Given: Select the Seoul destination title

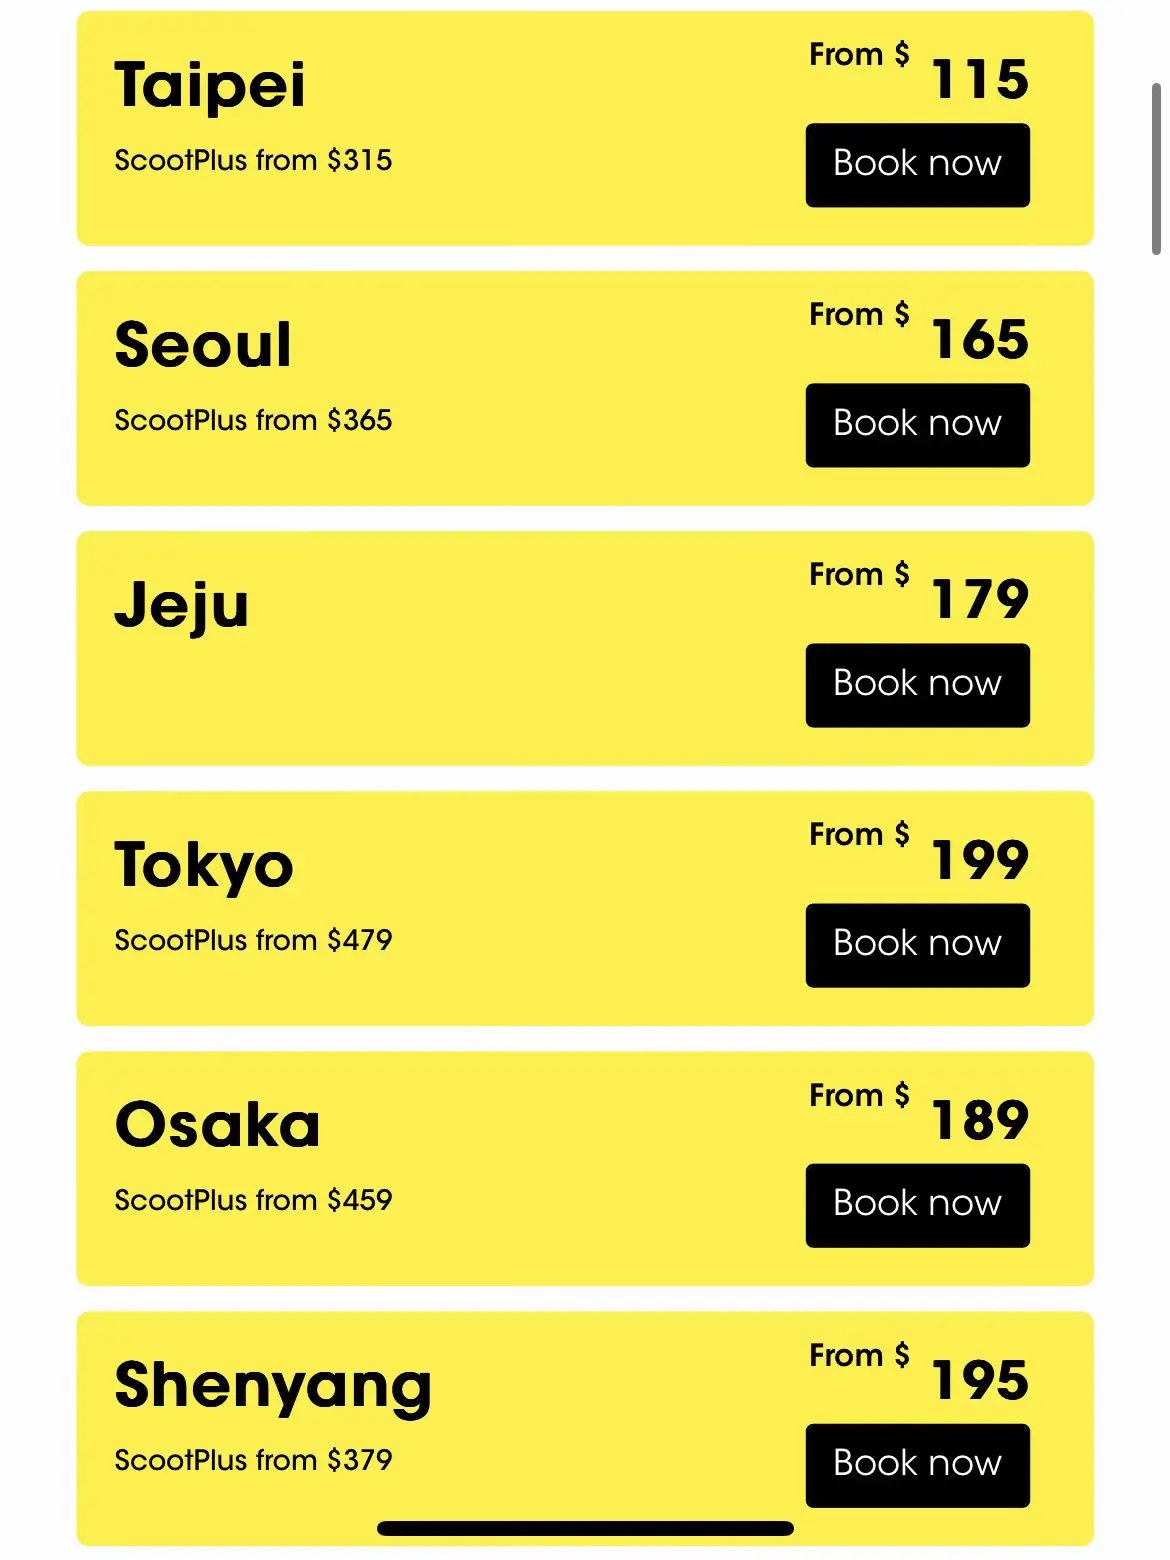Looking at the screenshot, I should point(203,344).
